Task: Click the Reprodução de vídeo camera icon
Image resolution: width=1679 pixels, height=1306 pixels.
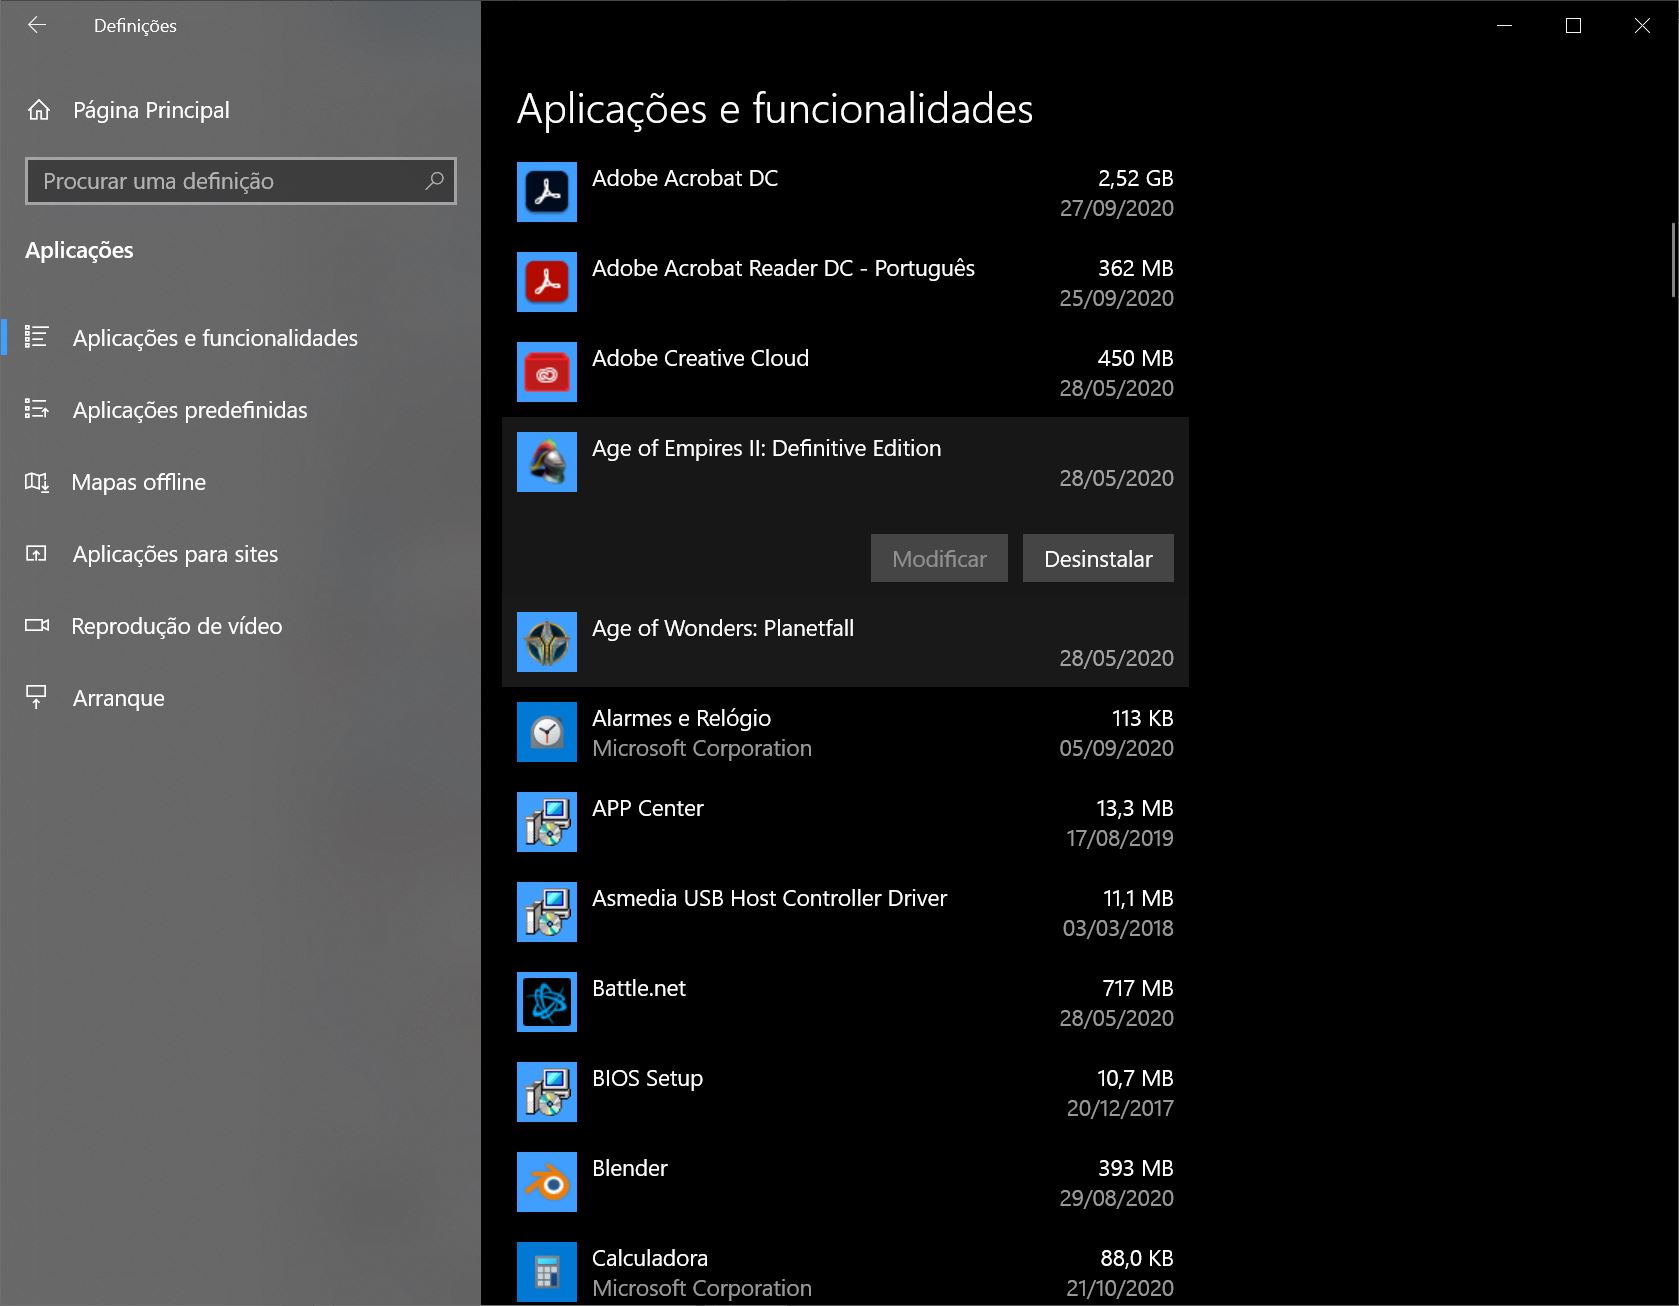Action: (37, 626)
